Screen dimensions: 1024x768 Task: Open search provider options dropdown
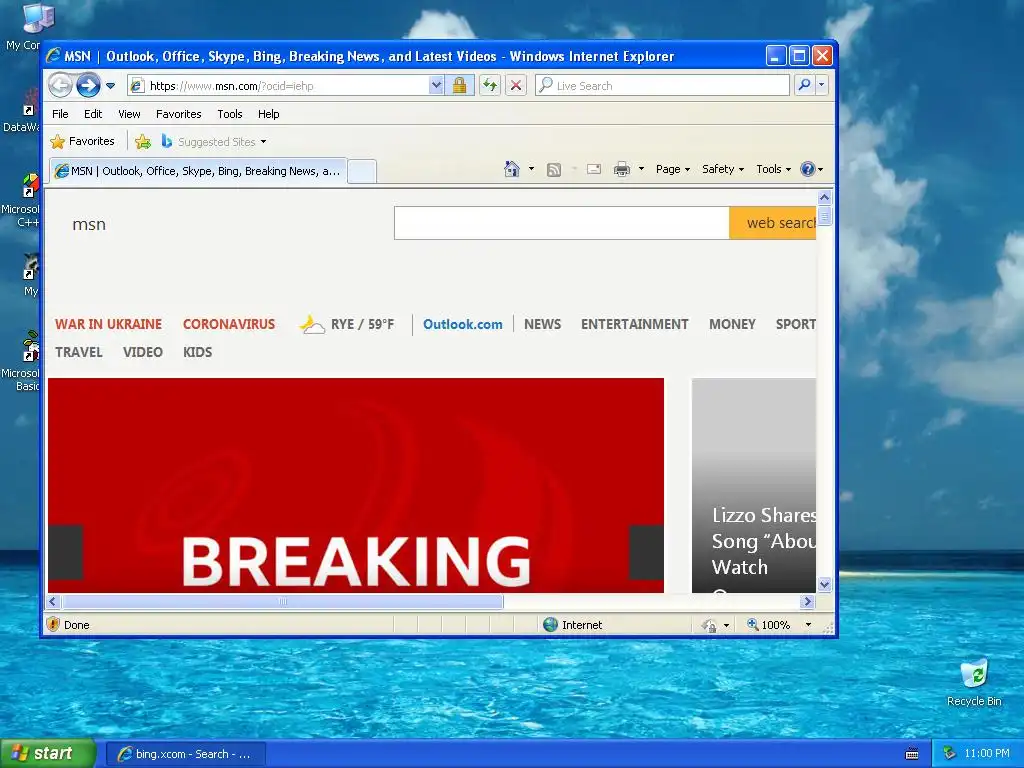(x=822, y=86)
